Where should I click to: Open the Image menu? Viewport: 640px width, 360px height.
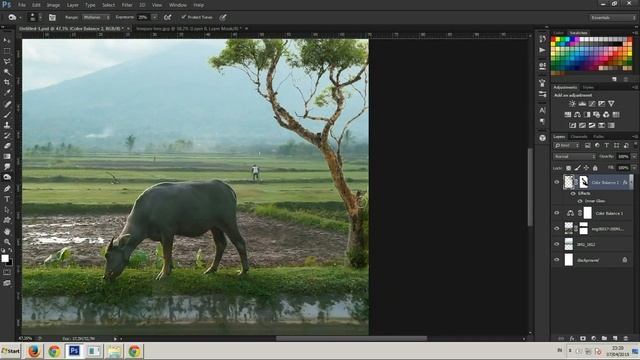53,5
